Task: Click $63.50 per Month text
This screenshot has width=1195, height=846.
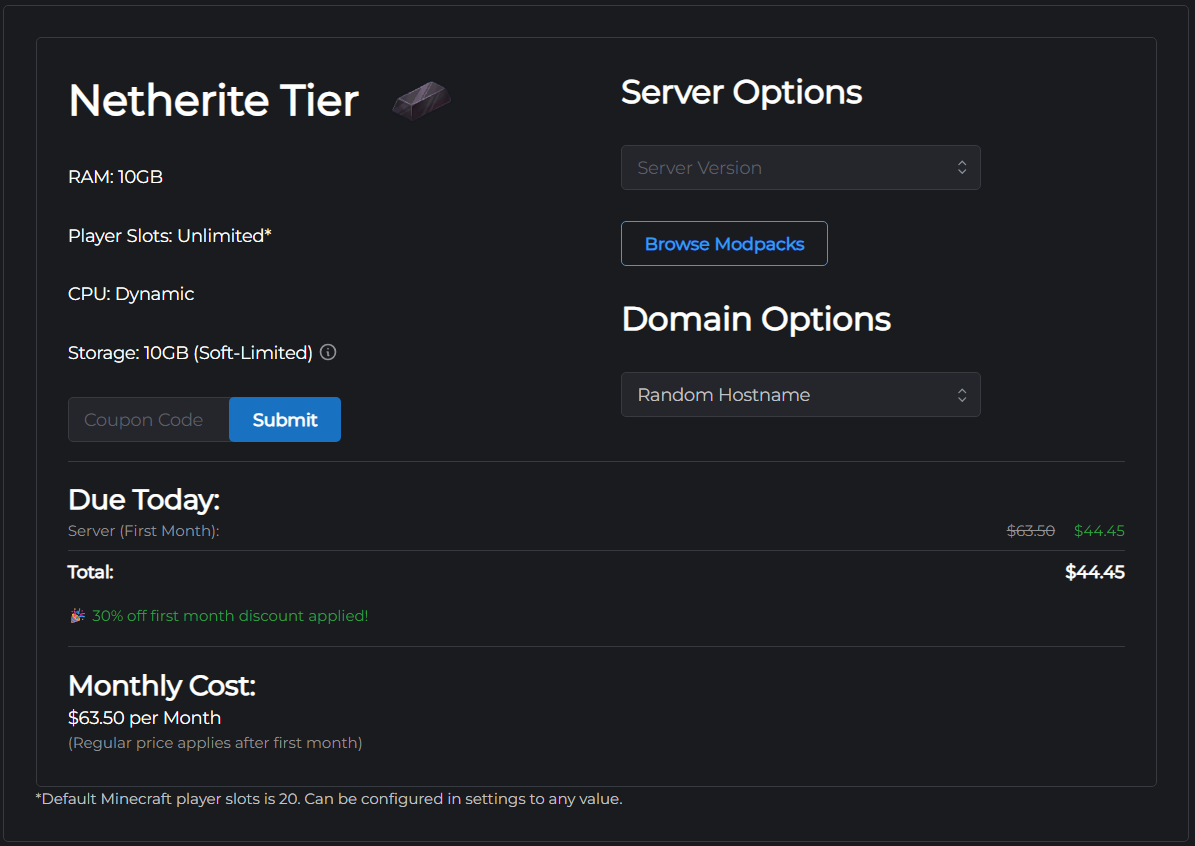Action: coord(144,718)
